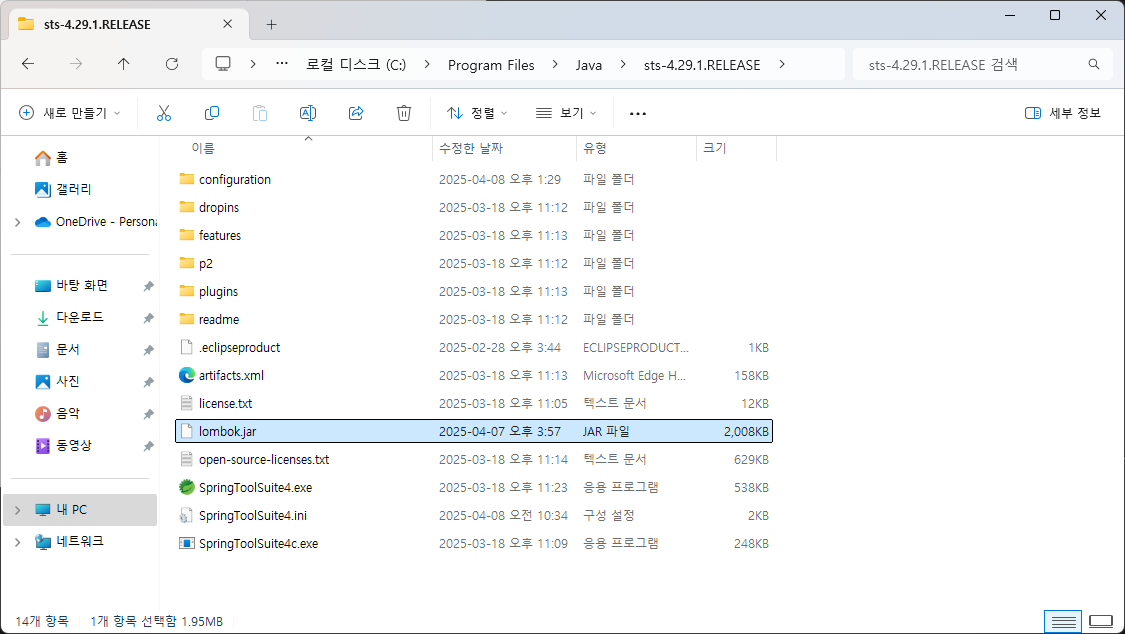Click the PC monitor icon in address bar
Screen dimensions: 1125x634
click(223, 64)
